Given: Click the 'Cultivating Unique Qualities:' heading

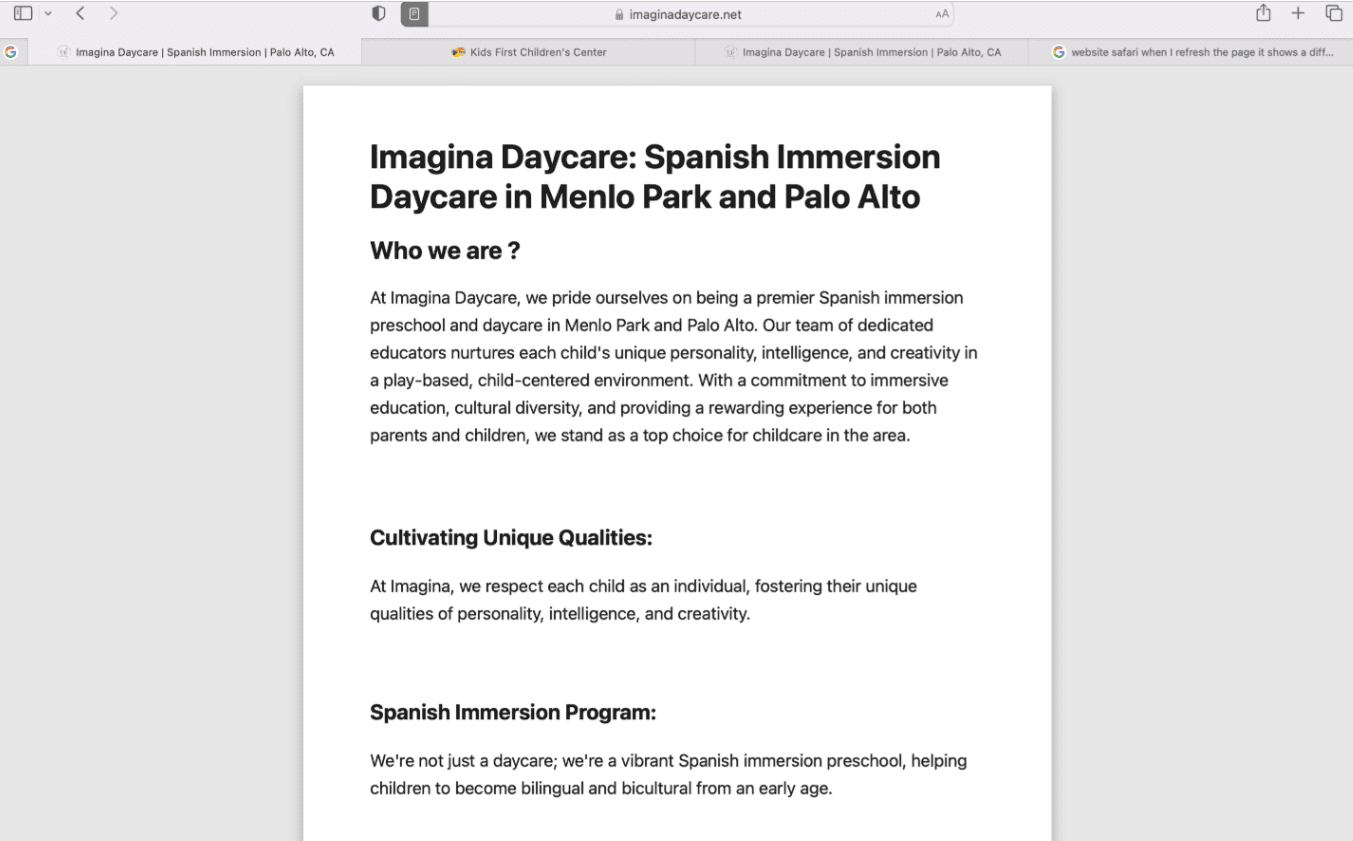Looking at the screenshot, I should (511, 538).
